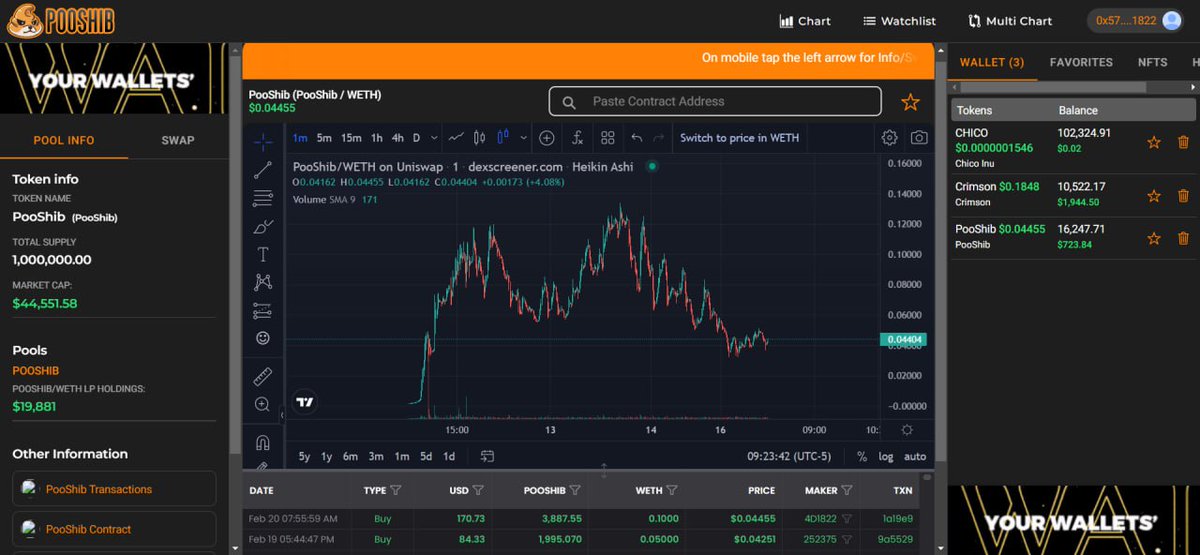Delete the PooShib token from wallet
1200x555 pixels.
click(x=1184, y=238)
